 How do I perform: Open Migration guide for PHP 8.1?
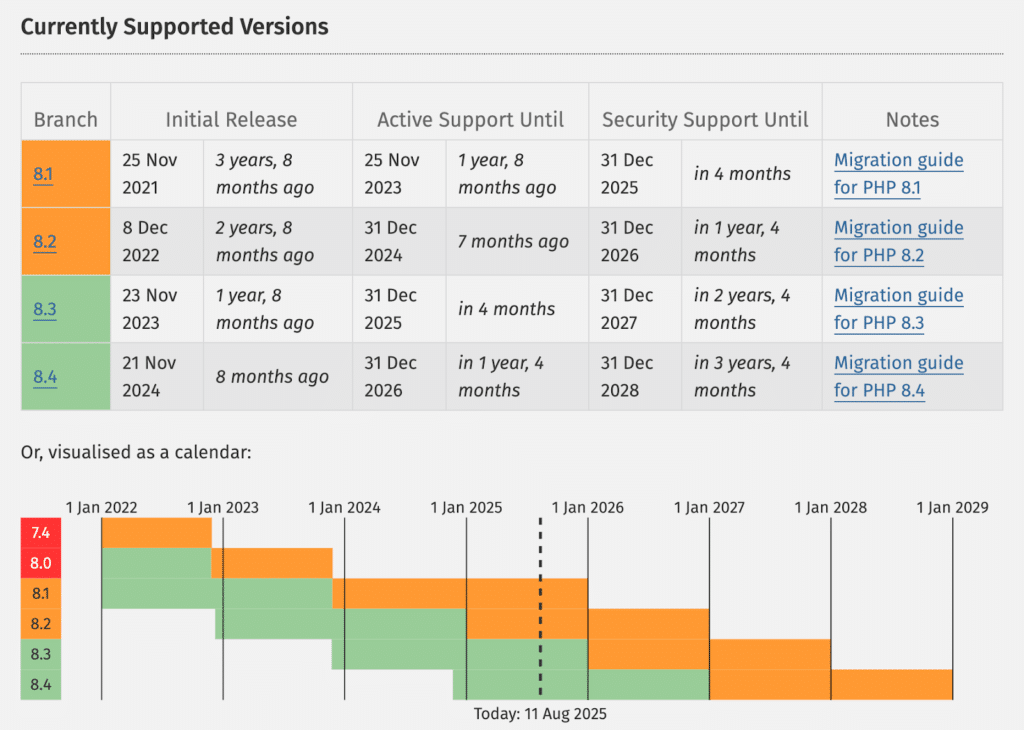coord(899,174)
